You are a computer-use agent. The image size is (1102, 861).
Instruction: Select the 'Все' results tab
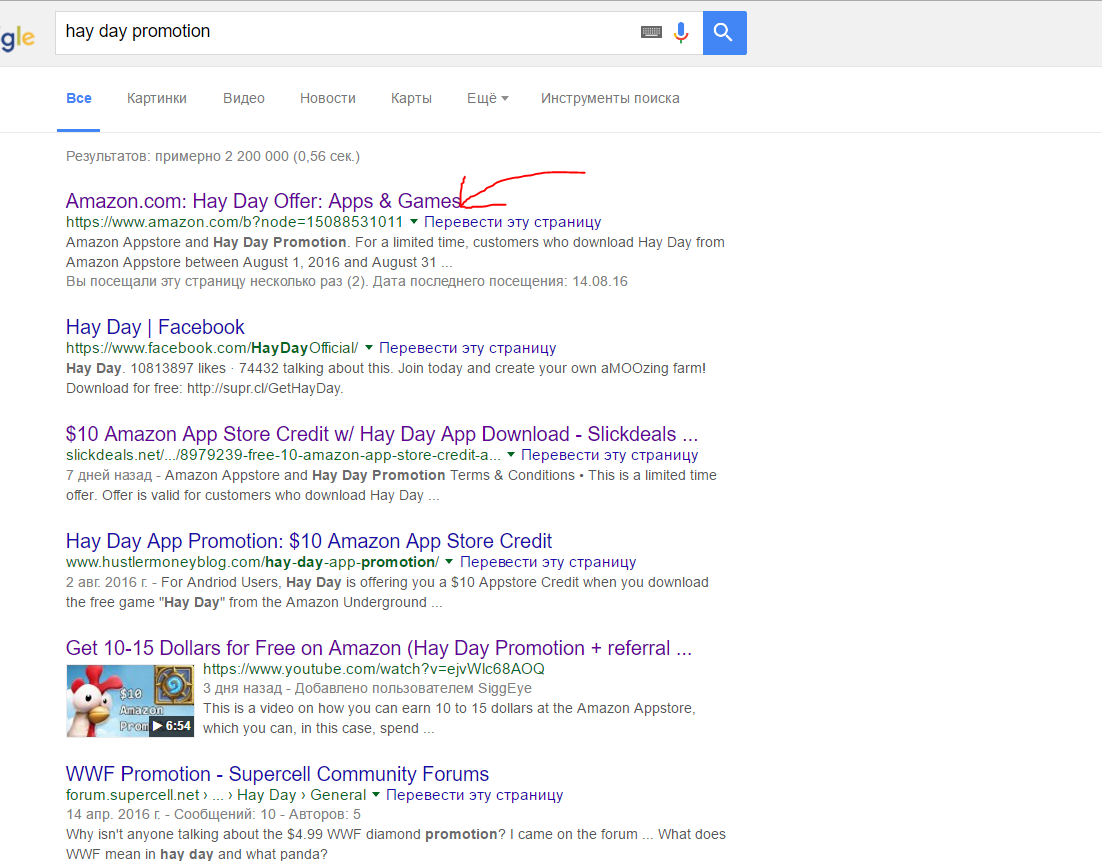pyautogui.click(x=79, y=98)
